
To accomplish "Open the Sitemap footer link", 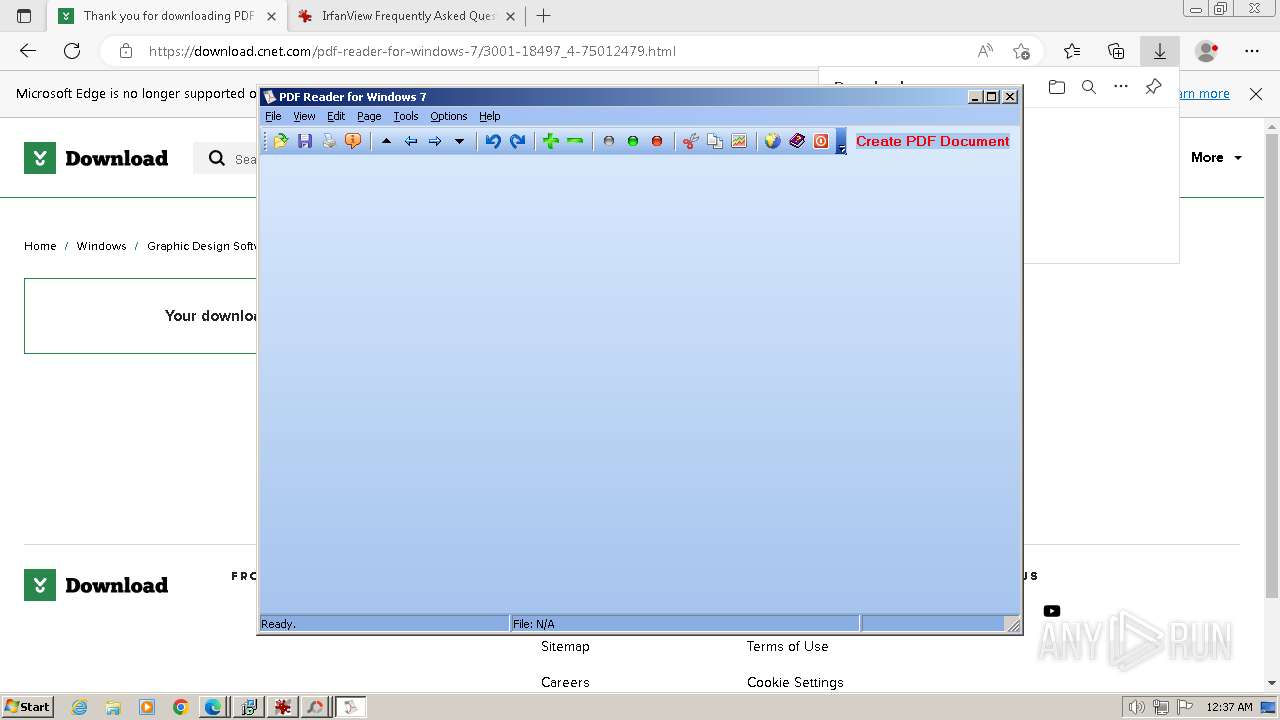I will (x=565, y=646).
